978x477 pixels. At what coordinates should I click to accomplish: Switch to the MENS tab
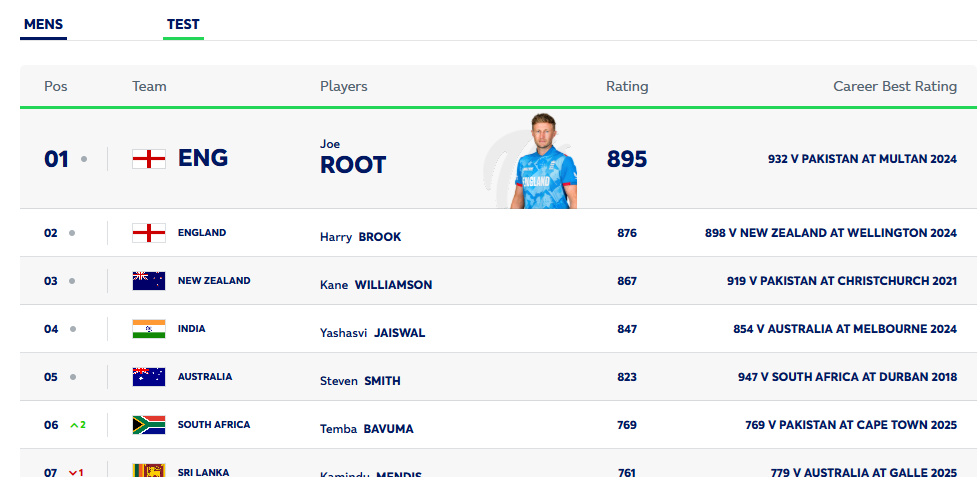point(43,24)
